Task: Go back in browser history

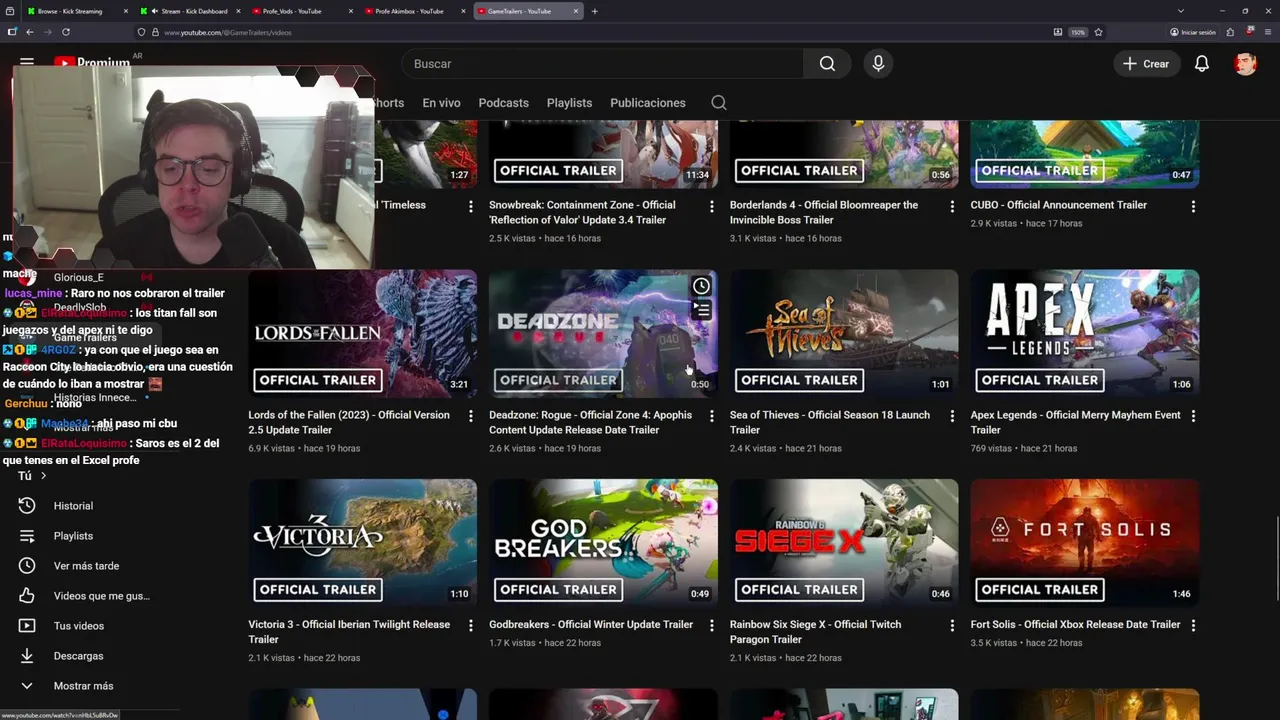Action: point(29,32)
